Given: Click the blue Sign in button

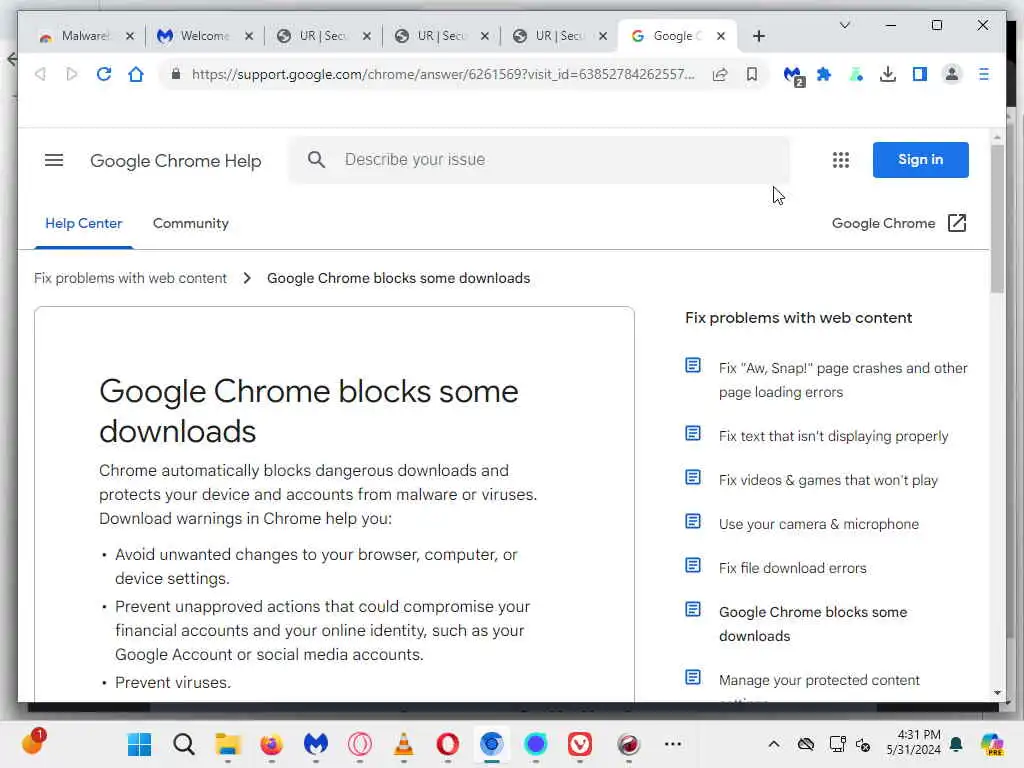Looking at the screenshot, I should pos(920,159).
